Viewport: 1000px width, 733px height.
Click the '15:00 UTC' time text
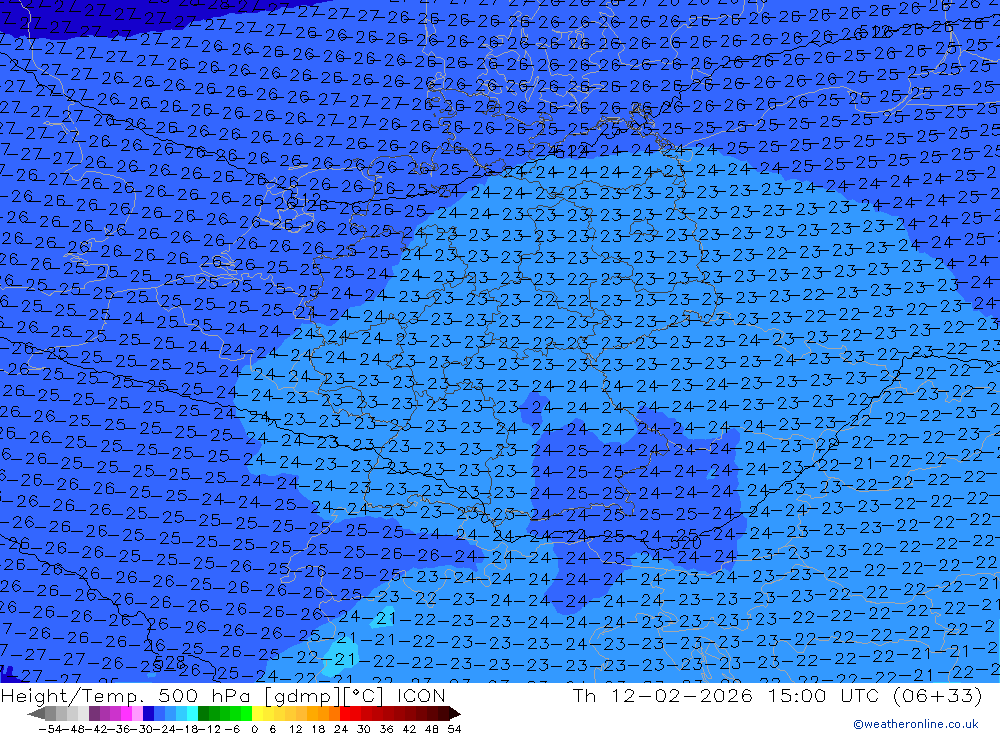point(823,695)
